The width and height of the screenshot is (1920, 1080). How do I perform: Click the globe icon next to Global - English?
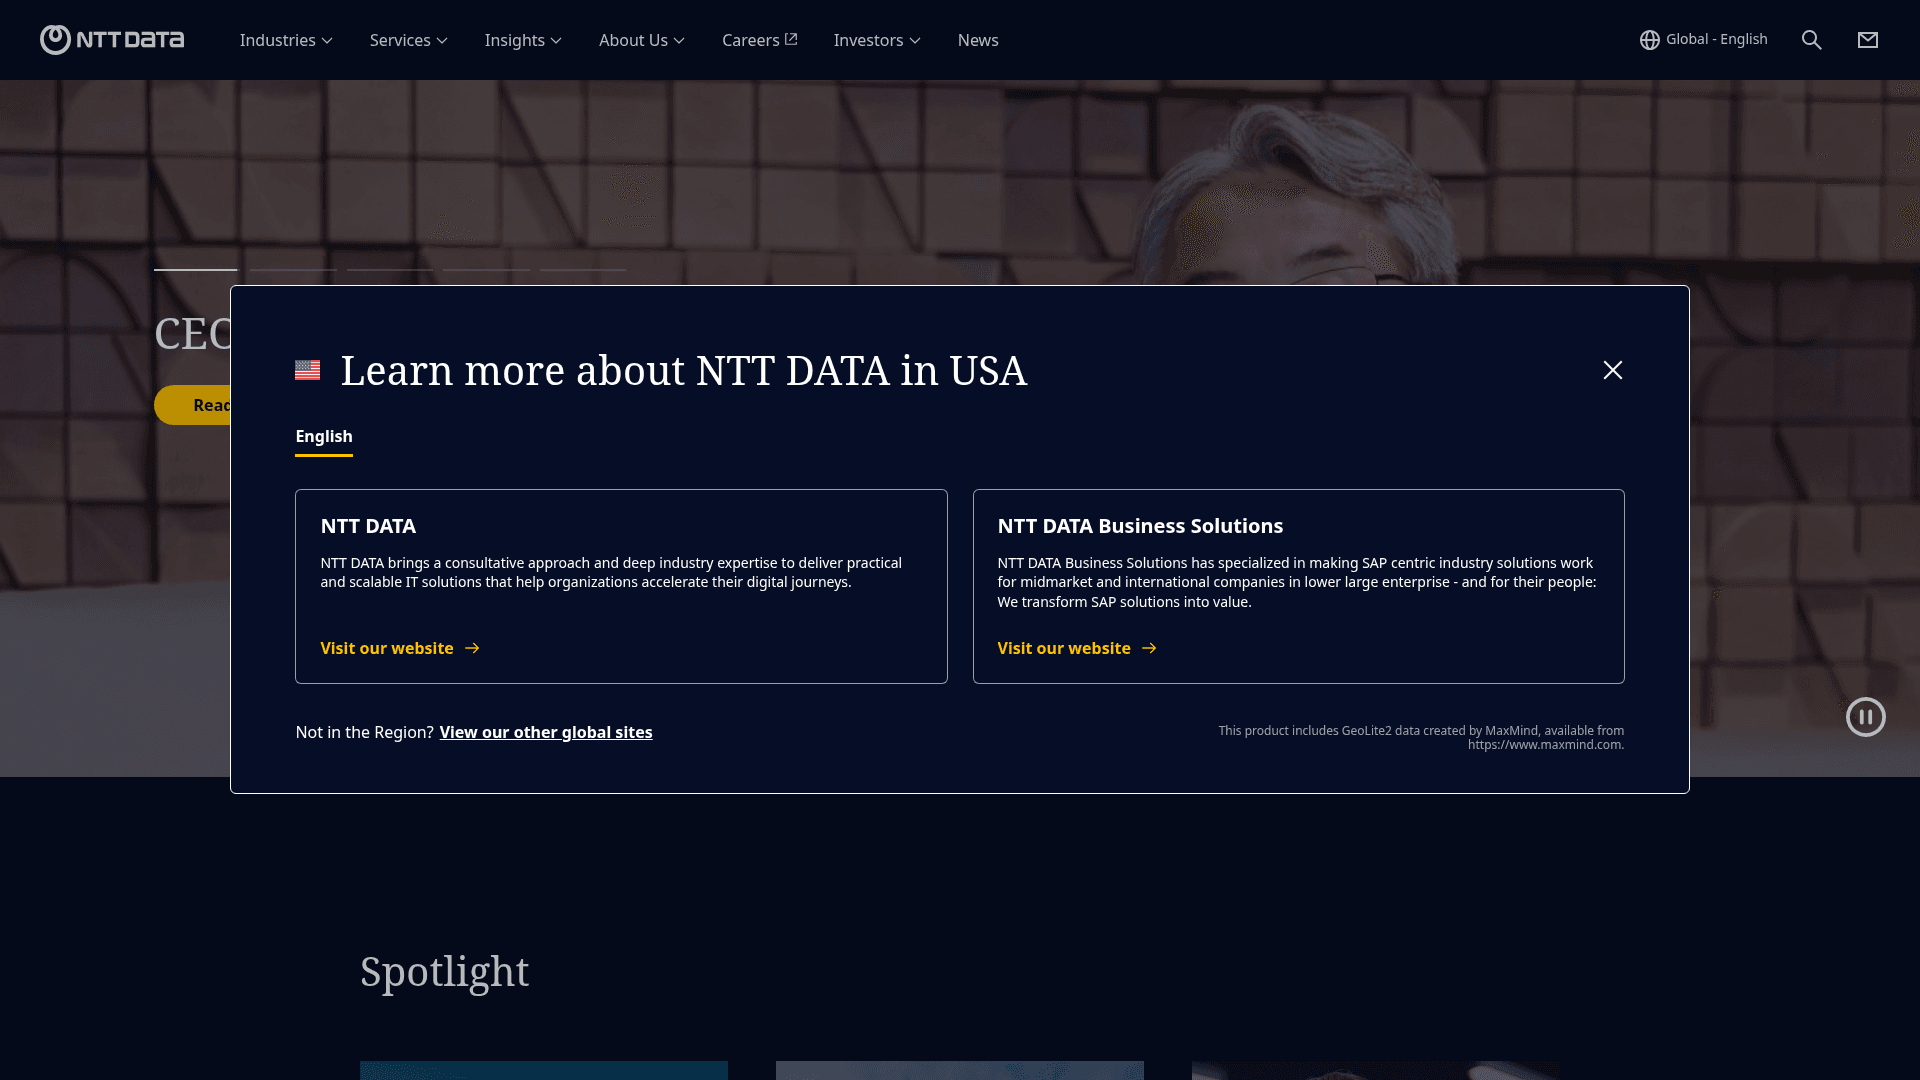tap(1649, 40)
